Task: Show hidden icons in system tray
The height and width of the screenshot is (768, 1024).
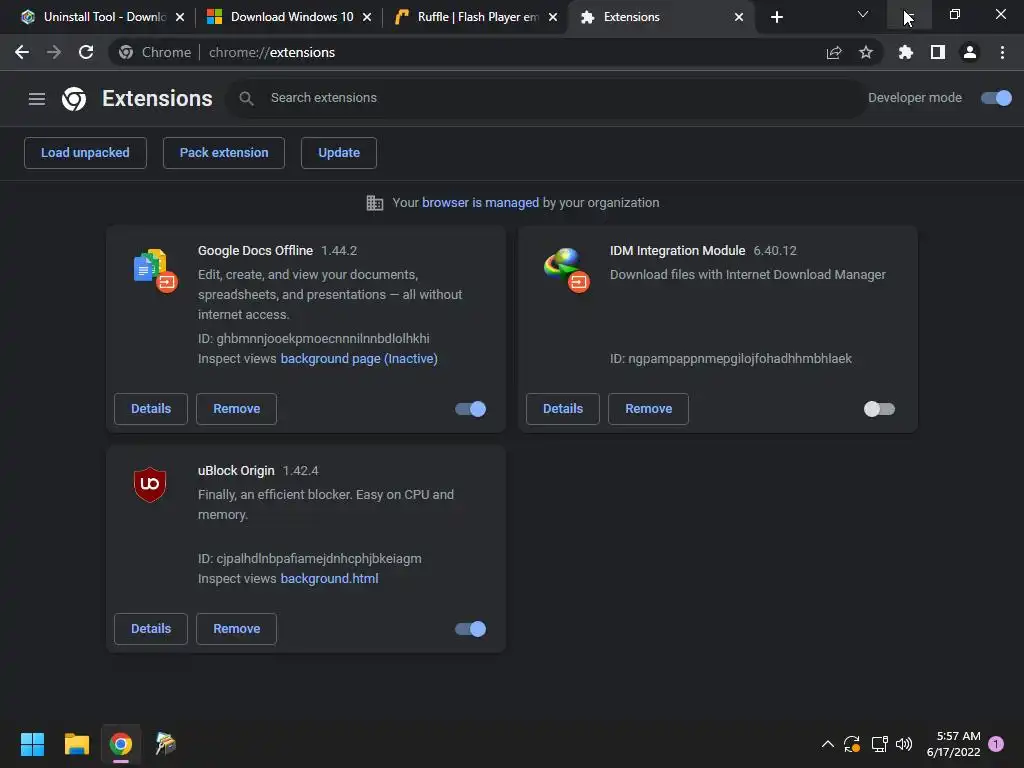Action: tap(827, 744)
